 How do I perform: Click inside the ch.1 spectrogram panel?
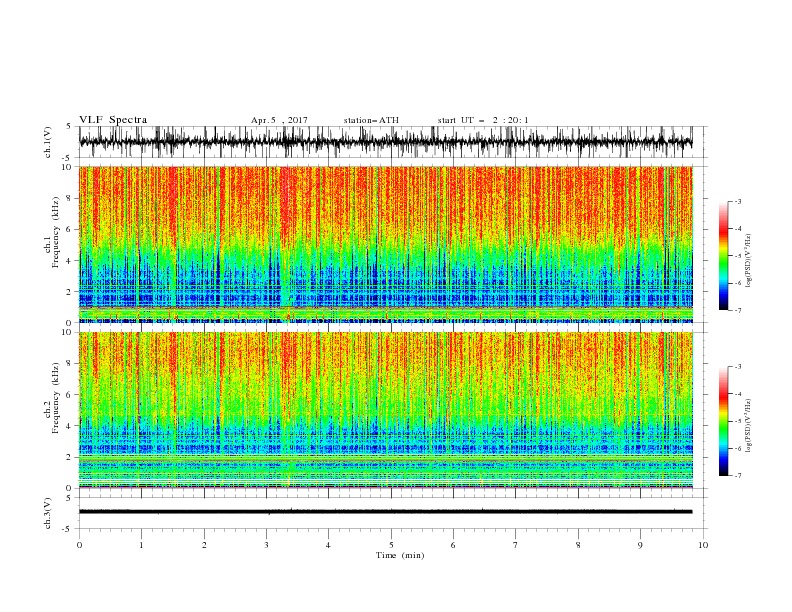(x=385, y=244)
